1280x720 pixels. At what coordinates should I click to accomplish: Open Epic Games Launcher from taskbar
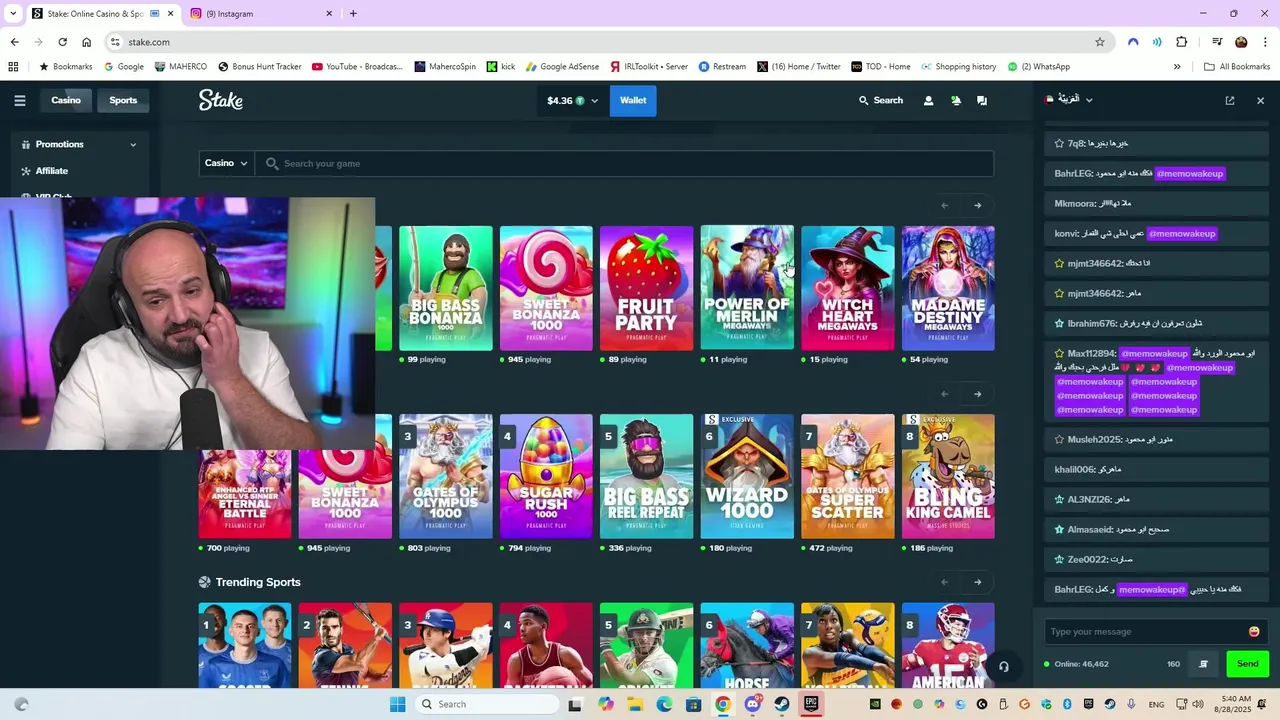tap(811, 704)
